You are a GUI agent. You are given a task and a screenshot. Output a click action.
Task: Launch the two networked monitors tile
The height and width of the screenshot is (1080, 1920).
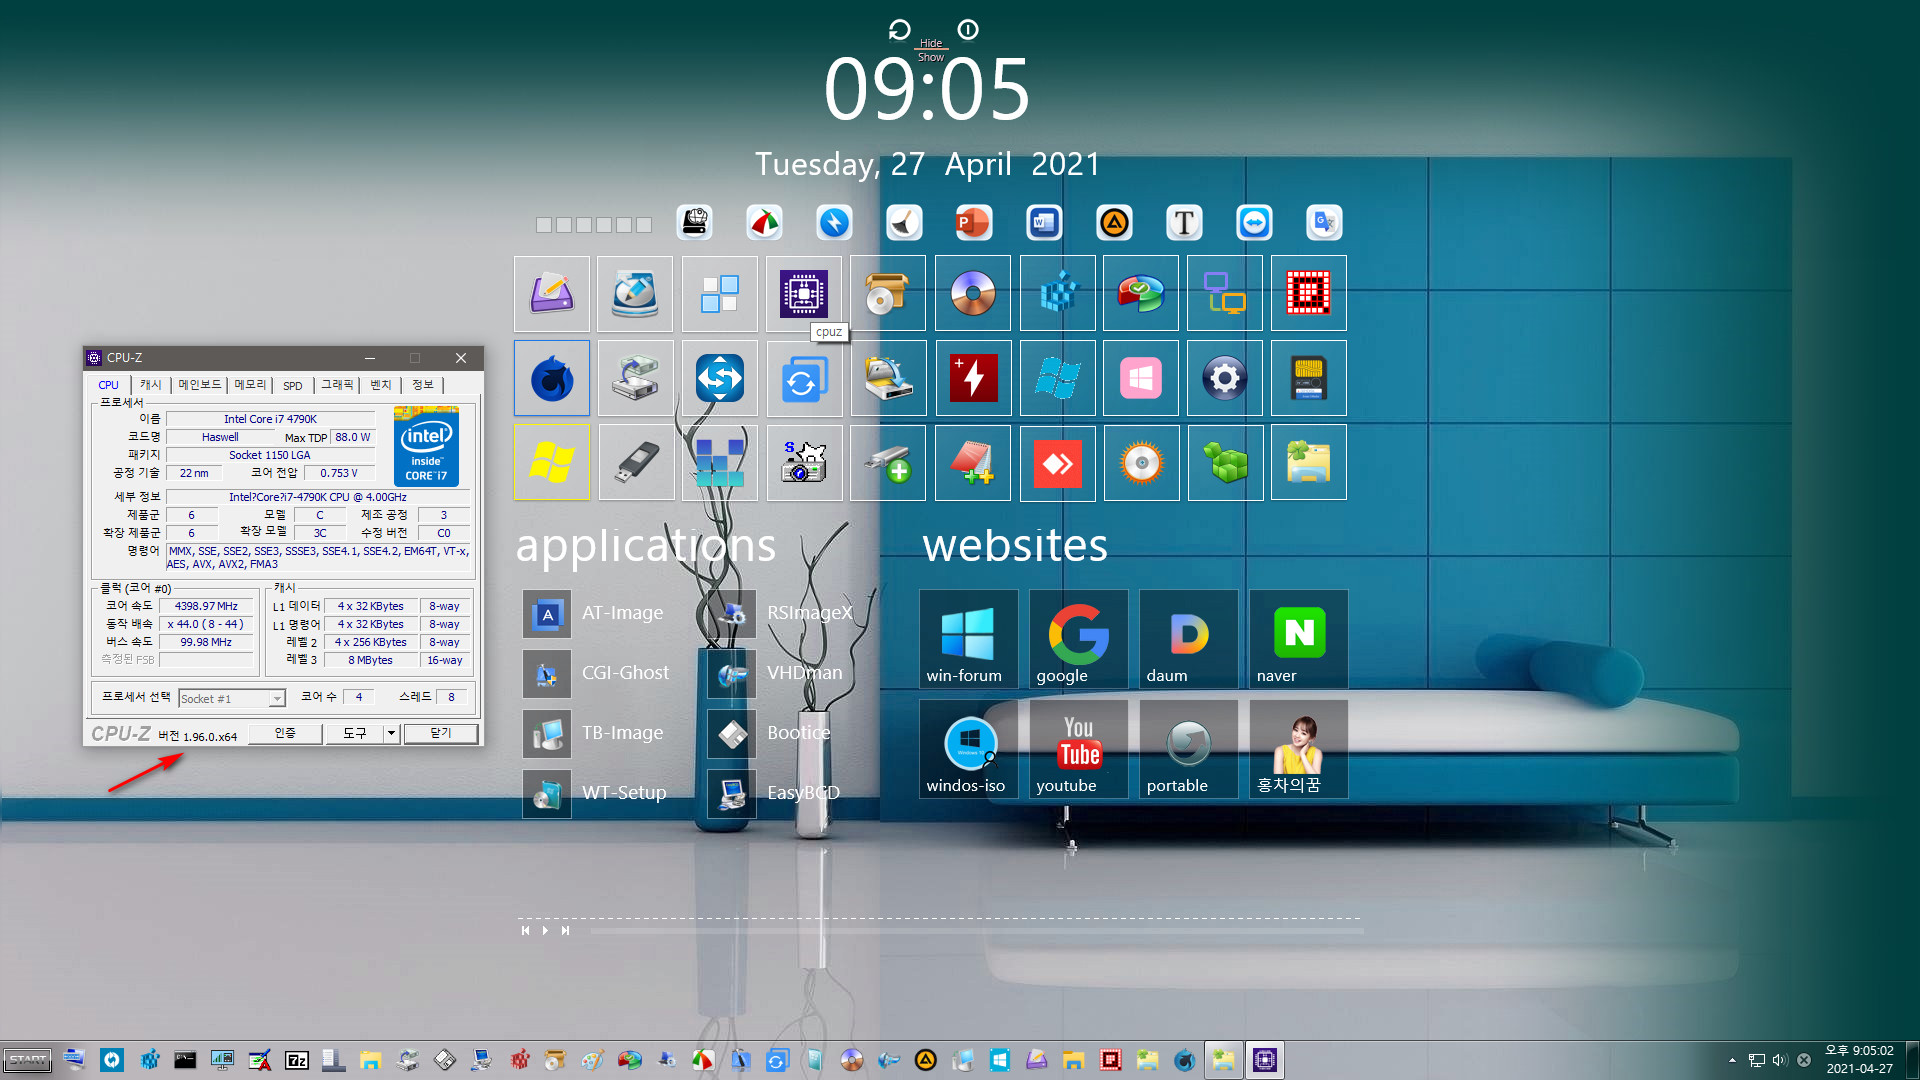[x=1225, y=294]
